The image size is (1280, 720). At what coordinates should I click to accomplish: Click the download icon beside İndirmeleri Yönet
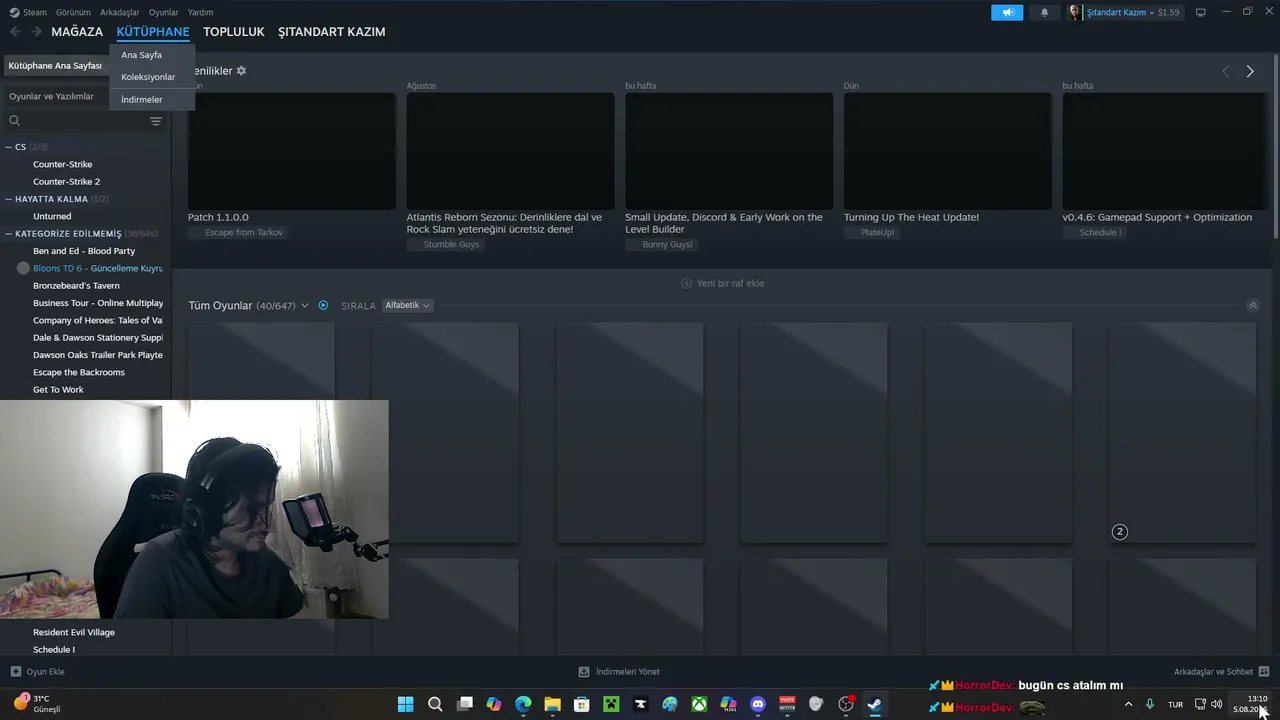584,672
